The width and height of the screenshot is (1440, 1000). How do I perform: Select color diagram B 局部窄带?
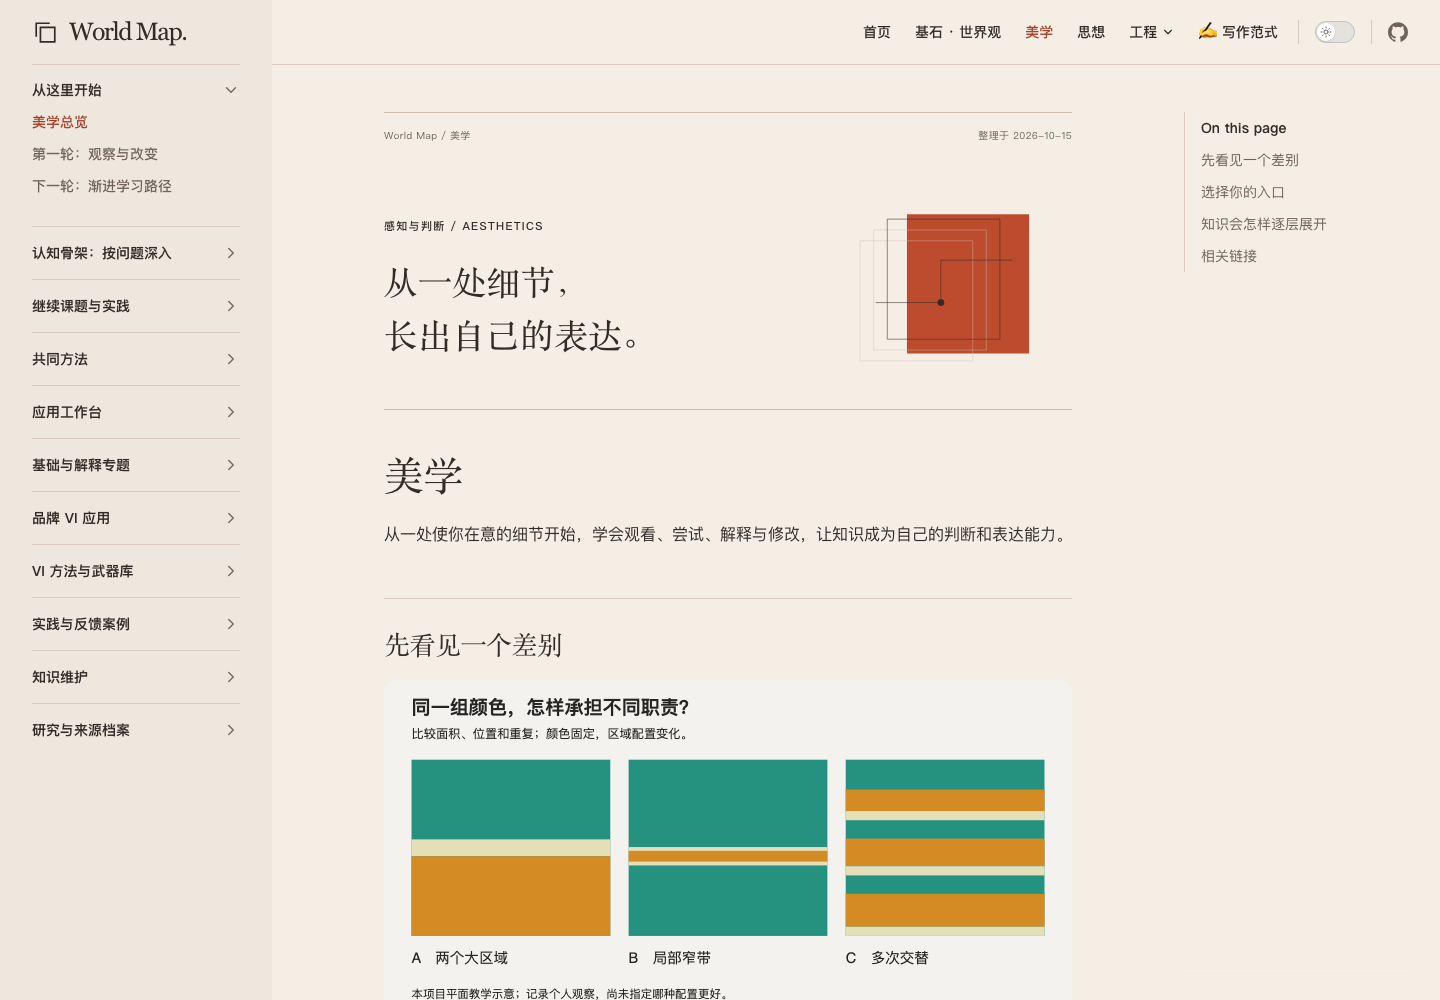(728, 848)
